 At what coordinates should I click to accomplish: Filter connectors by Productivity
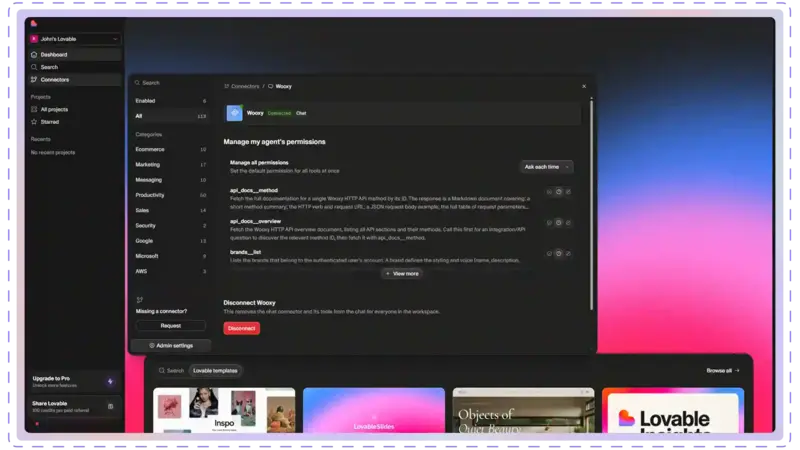pyautogui.click(x=170, y=195)
